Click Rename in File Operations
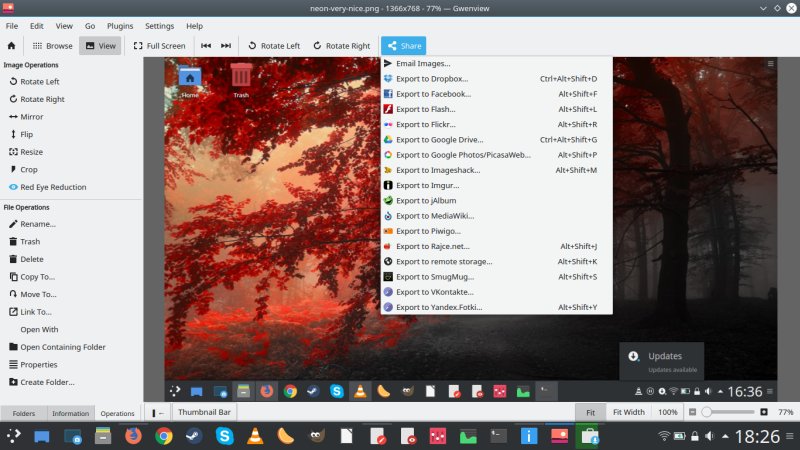The width and height of the screenshot is (800, 450). point(32,224)
